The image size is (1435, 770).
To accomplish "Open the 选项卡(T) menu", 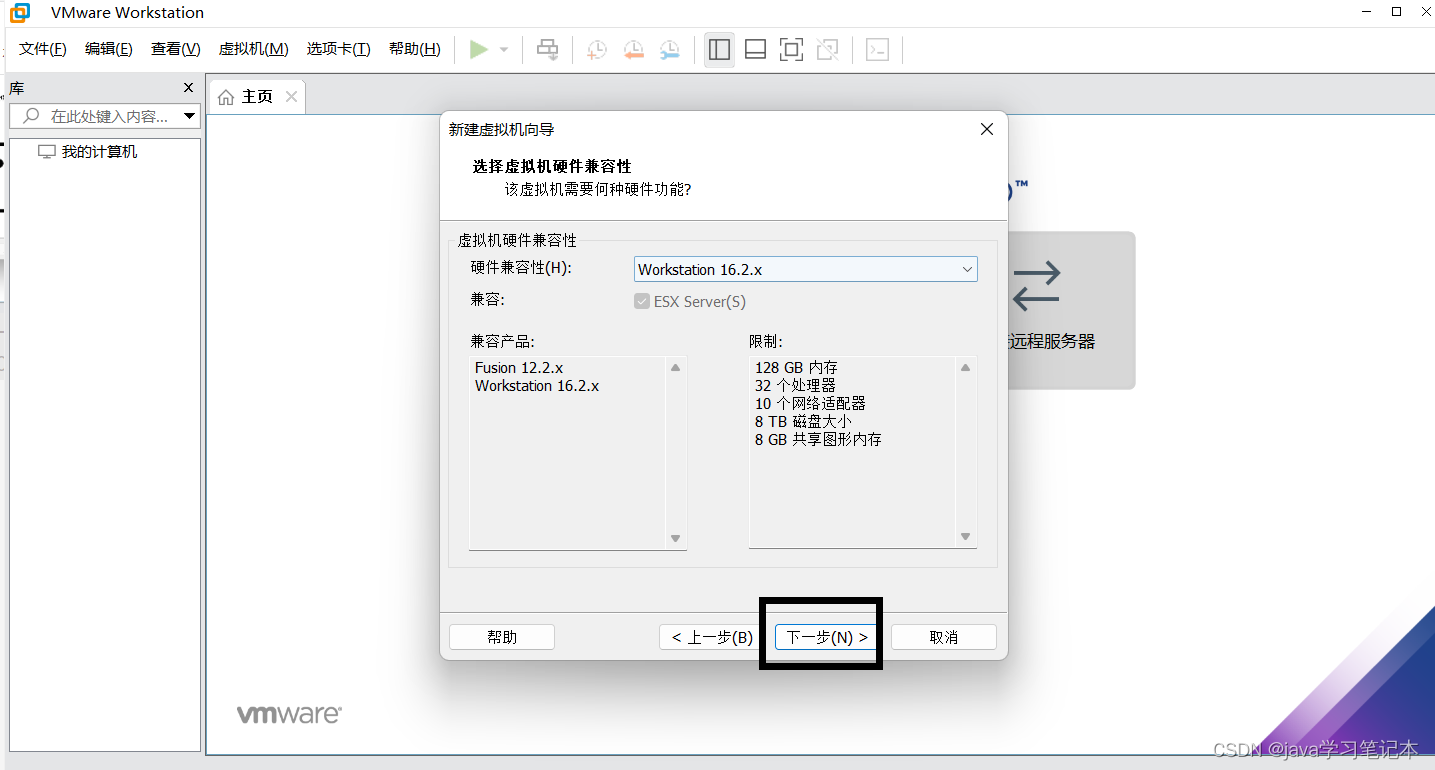I will [x=339, y=49].
